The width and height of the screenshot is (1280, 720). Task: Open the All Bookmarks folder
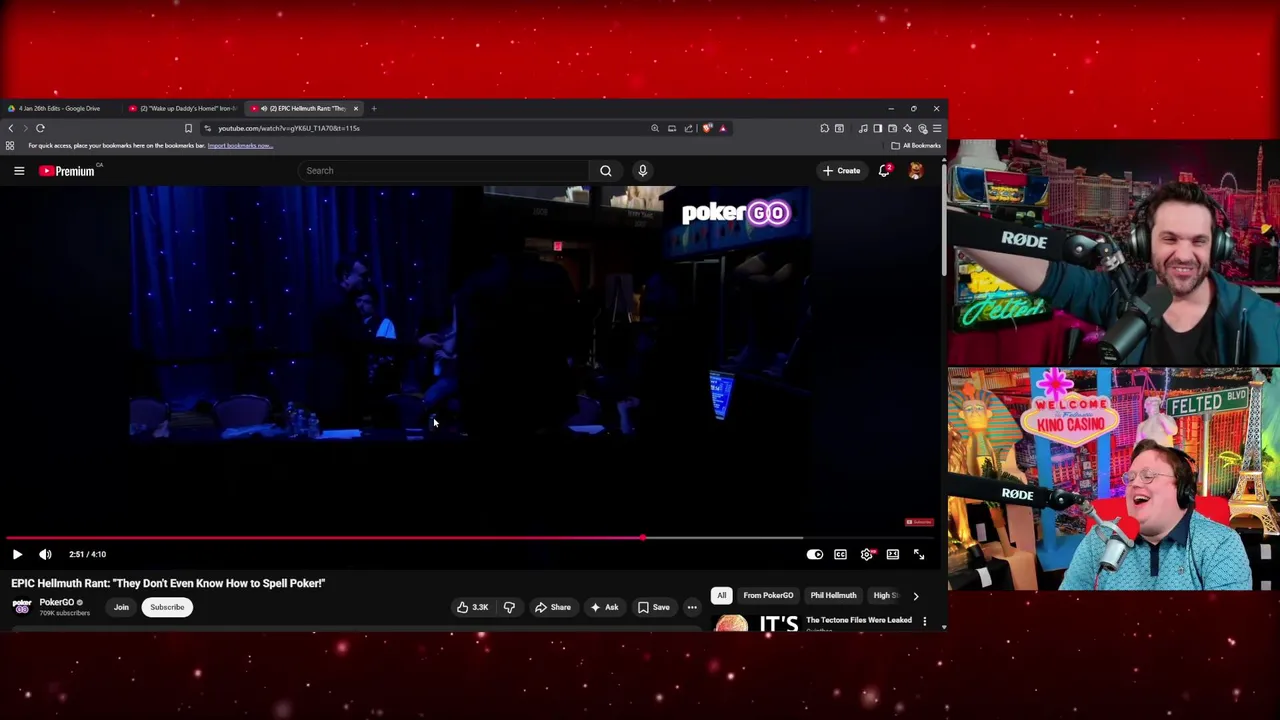[916, 146]
